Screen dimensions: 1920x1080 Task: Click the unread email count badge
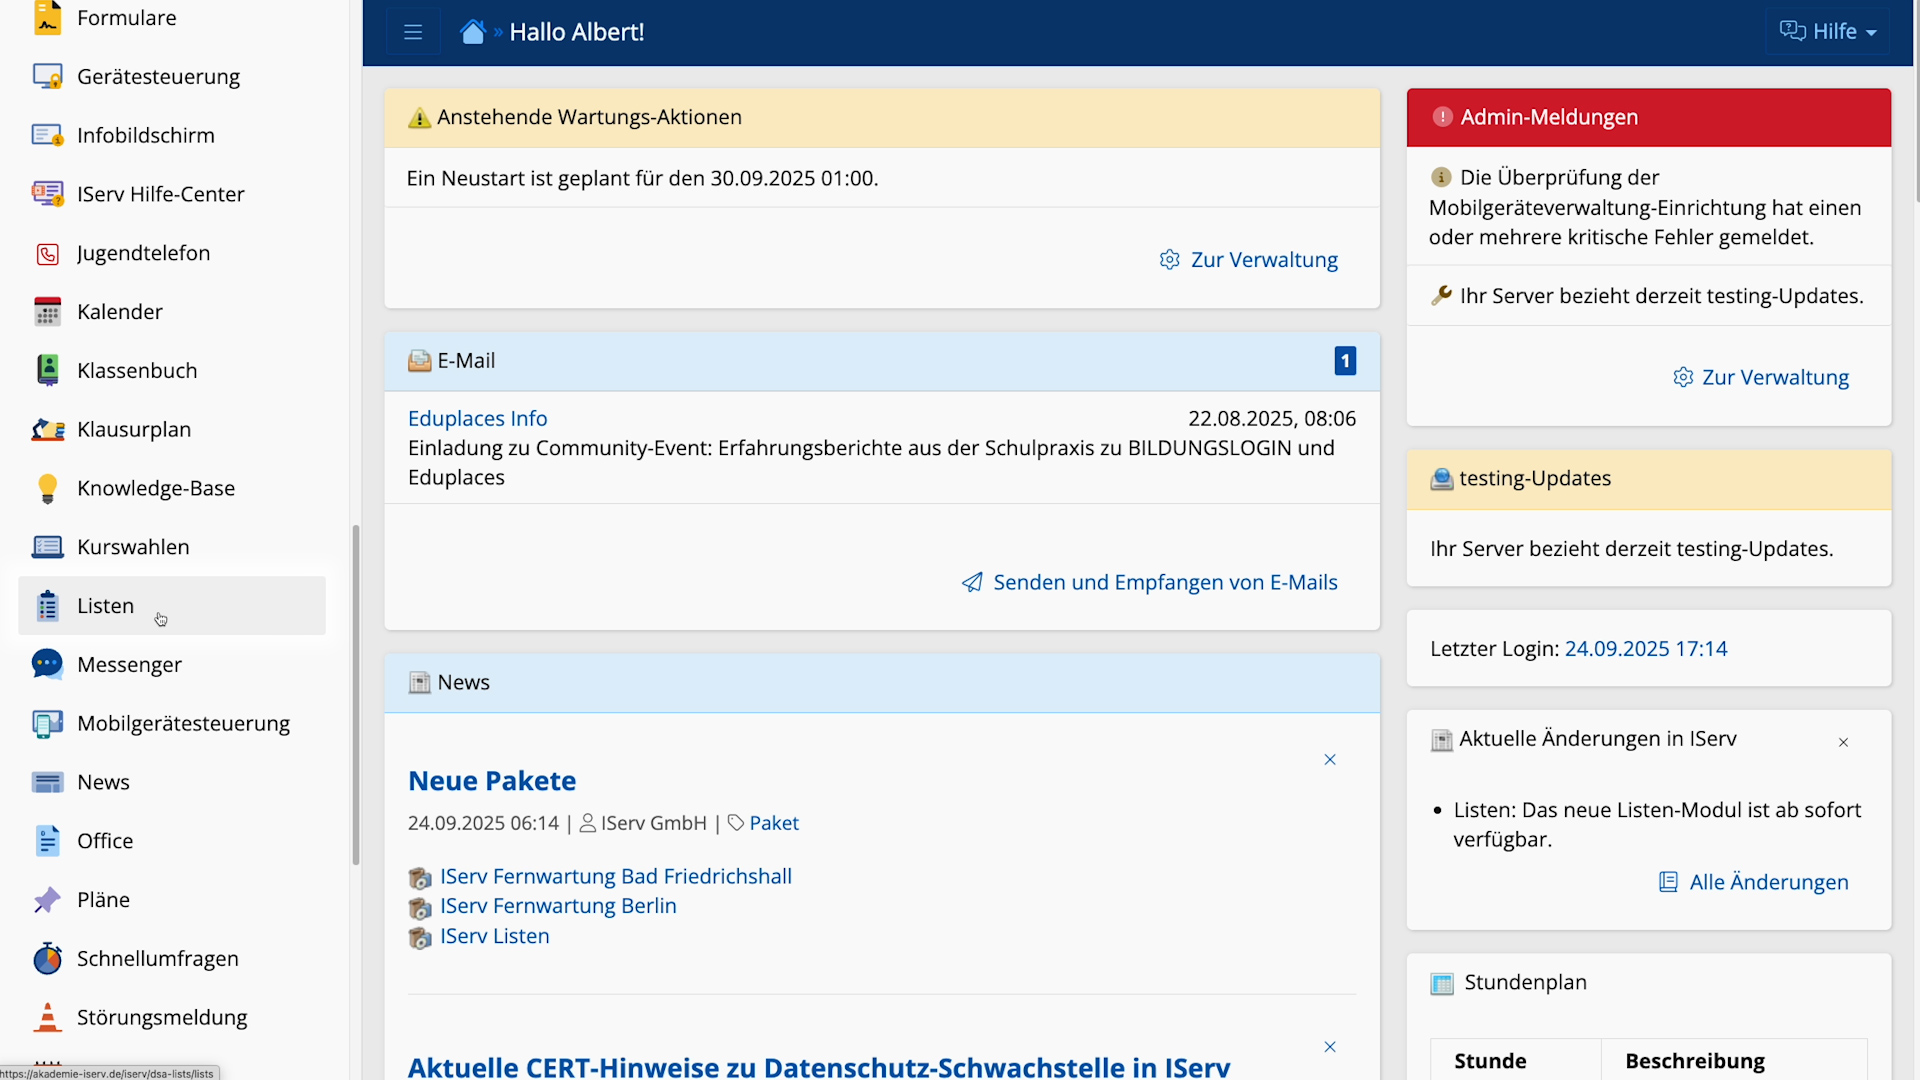click(1345, 361)
